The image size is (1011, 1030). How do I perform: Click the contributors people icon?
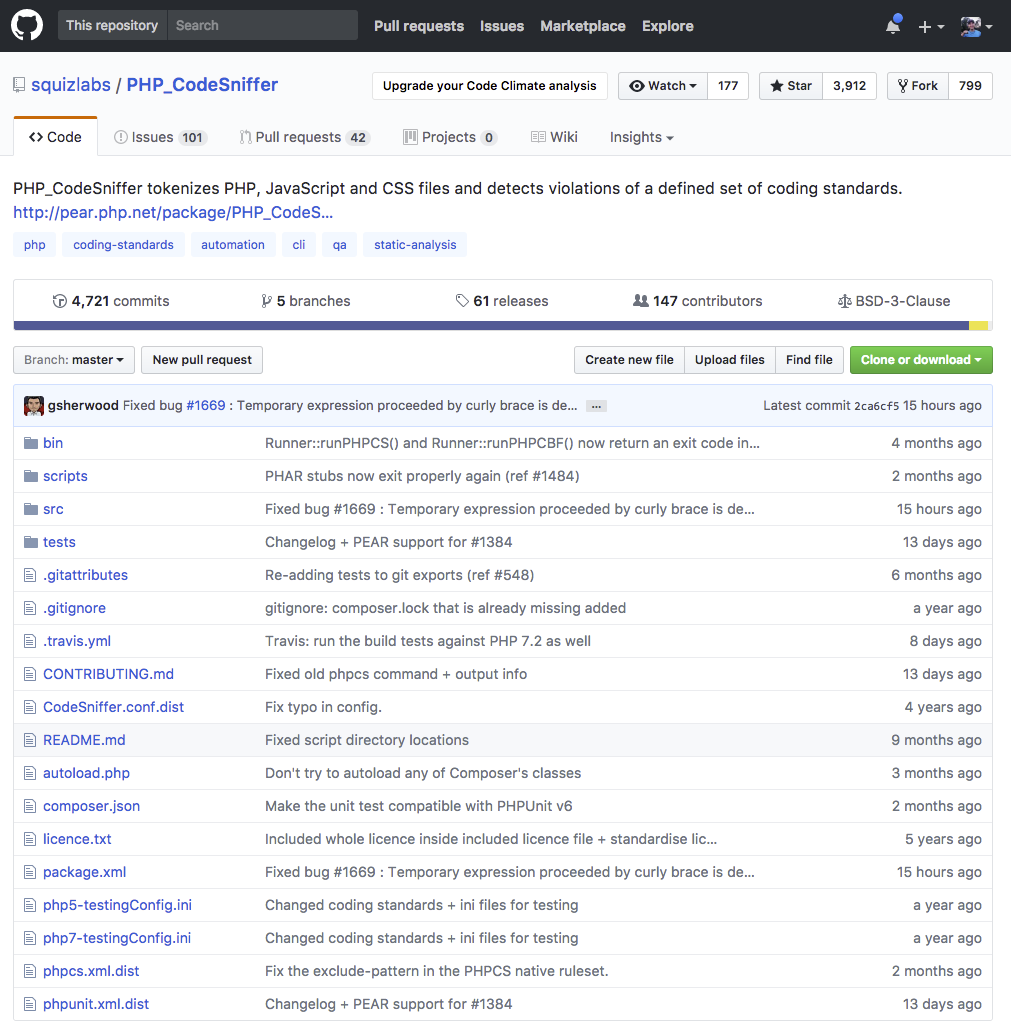[x=640, y=301]
